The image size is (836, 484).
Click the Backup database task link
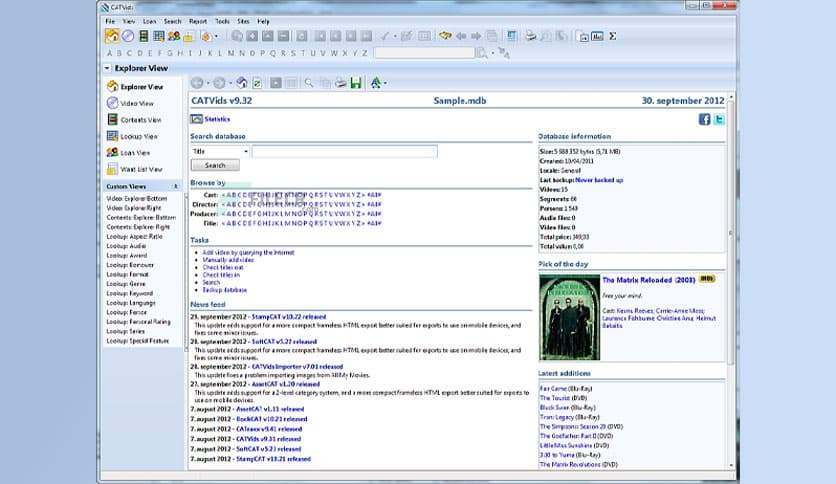coord(225,290)
